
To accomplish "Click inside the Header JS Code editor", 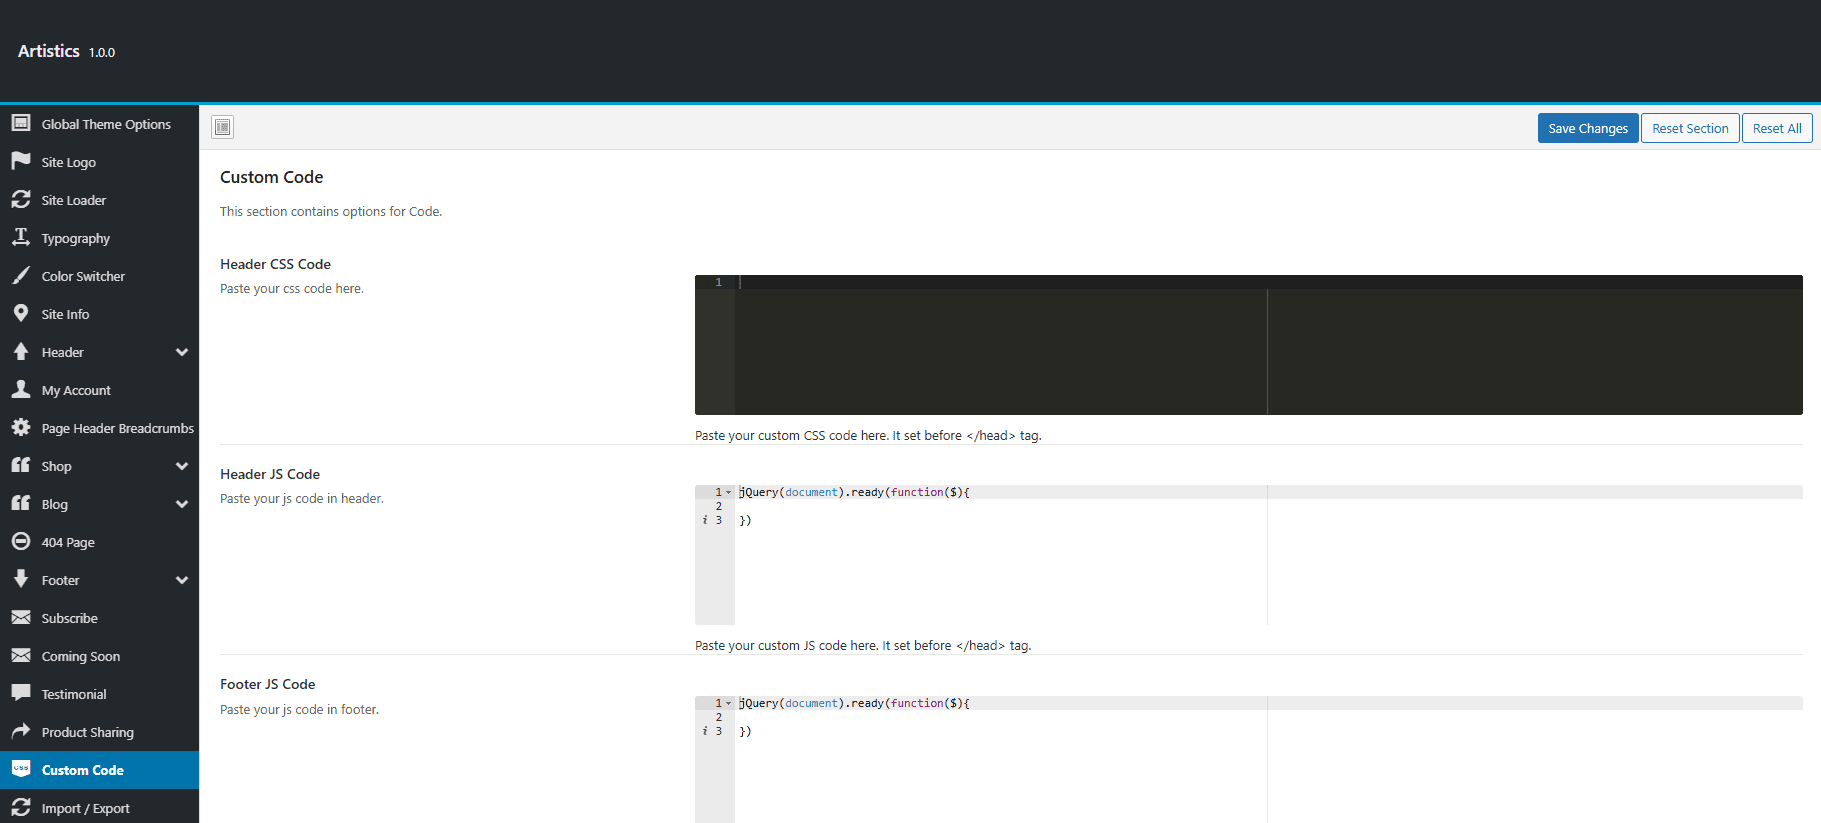I will coord(1249,555).
